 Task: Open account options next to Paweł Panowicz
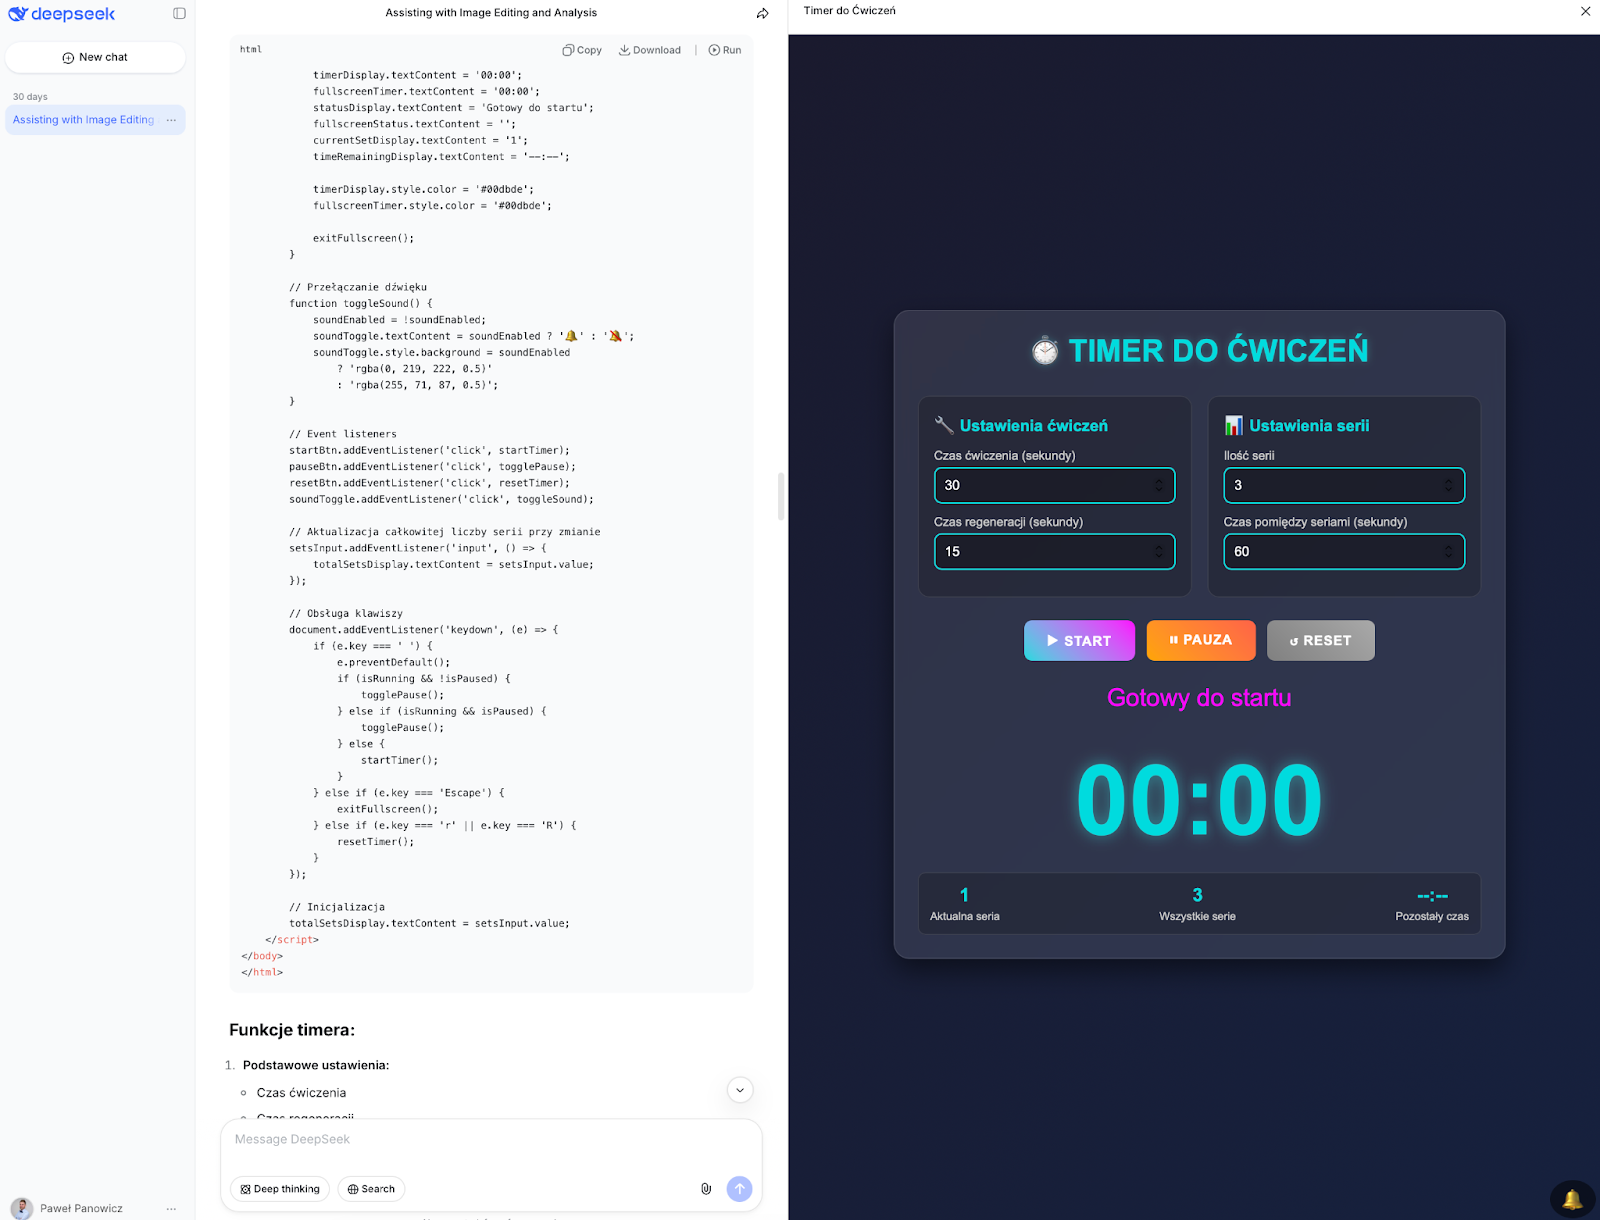tap(171, 1208)
